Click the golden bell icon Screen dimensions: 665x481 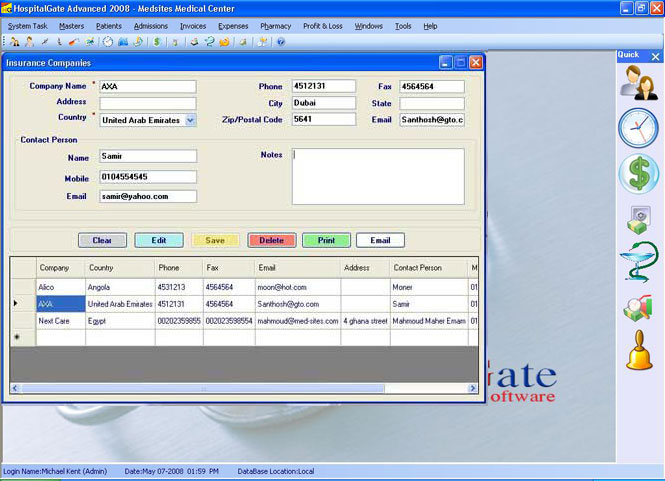(x=638, y=351)
